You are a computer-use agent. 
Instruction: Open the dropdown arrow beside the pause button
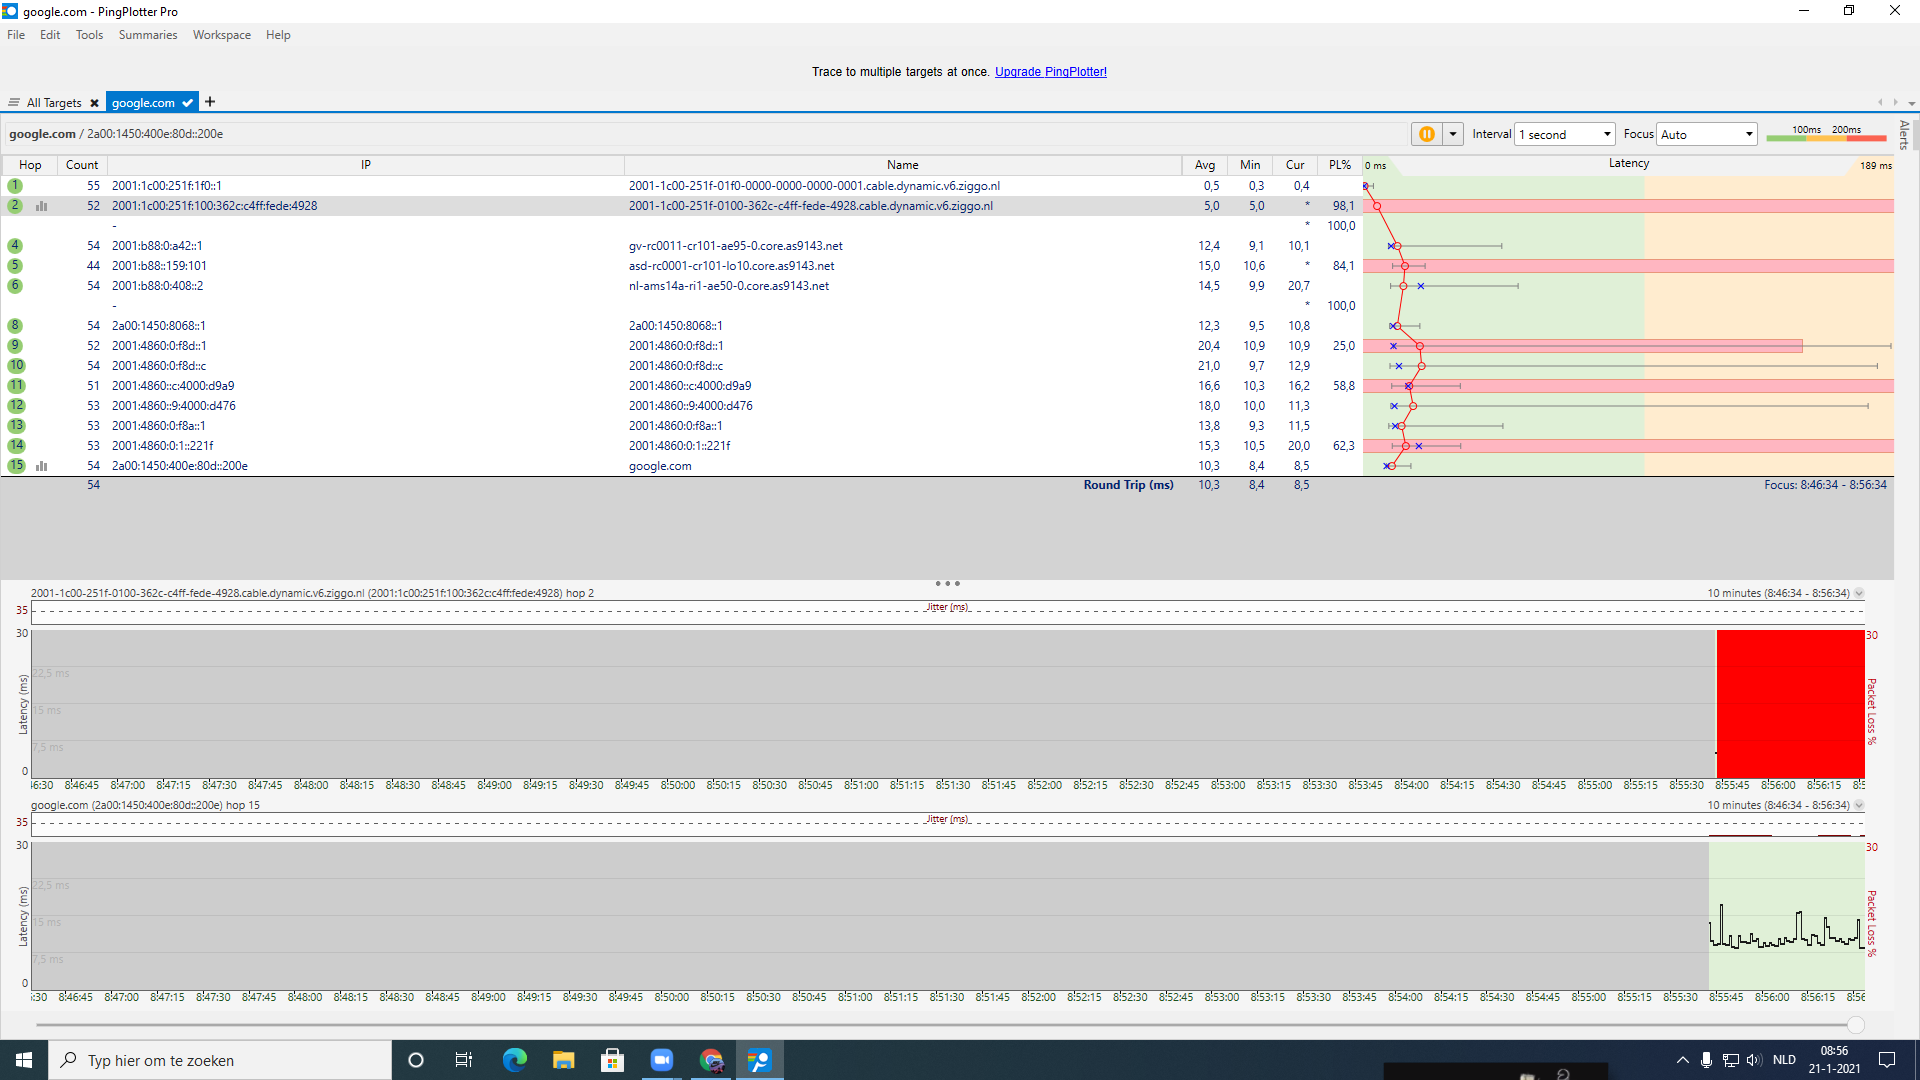click(1453, 134)
